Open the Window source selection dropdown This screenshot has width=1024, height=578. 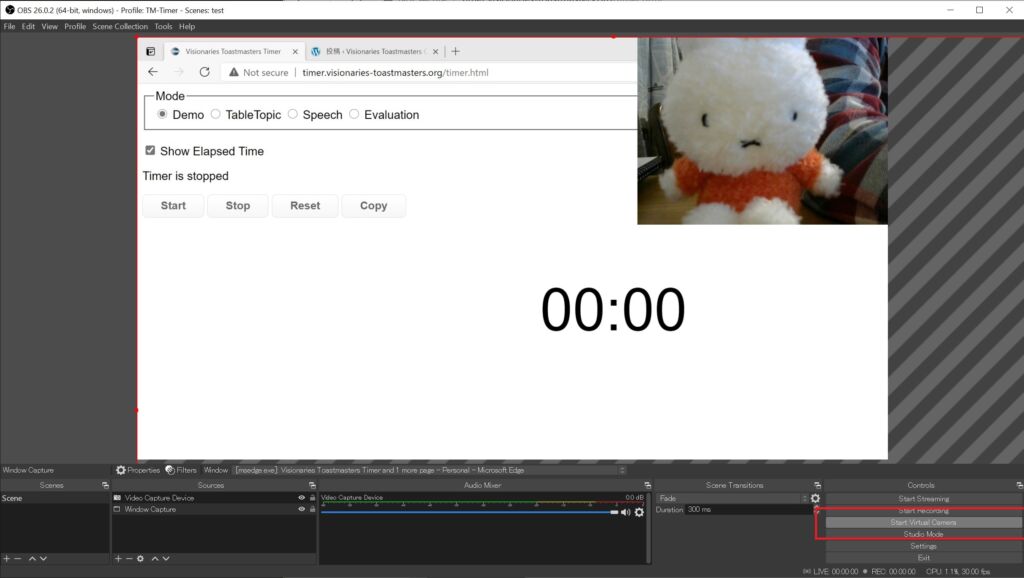(430, 470)
